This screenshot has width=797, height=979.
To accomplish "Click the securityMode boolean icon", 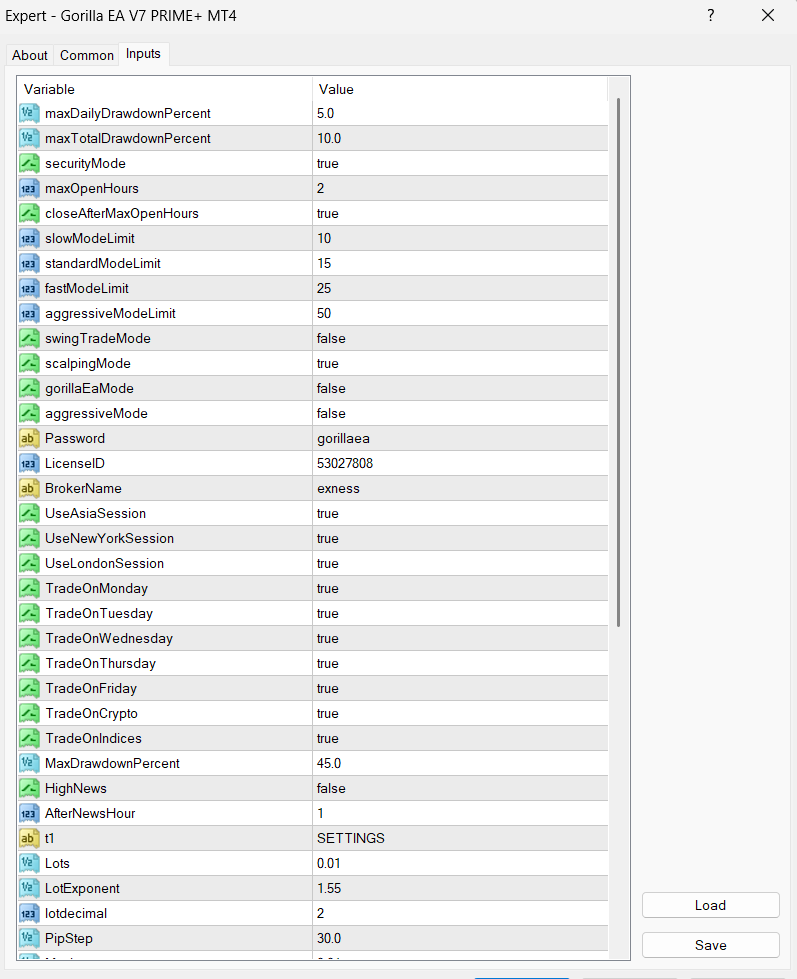I will point(29,163).
